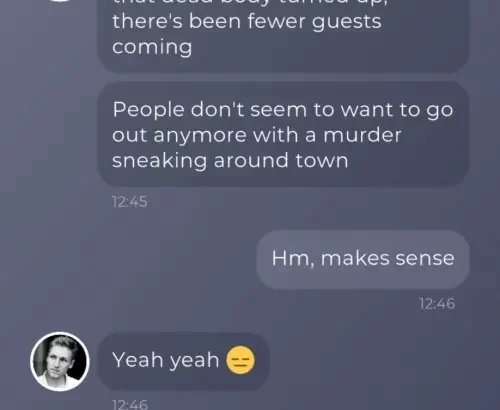The width and height of the screenshot is (500, 410).
Task: Tap the word "anymore" in the message
Action: (200, 136)
